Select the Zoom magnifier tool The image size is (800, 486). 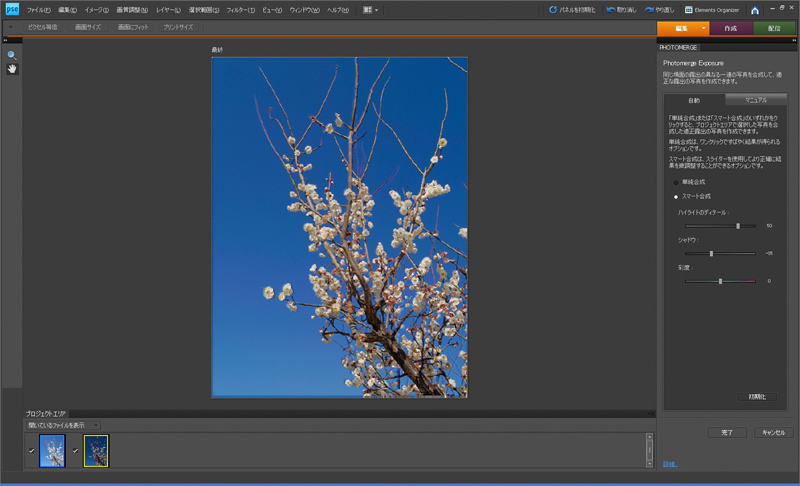(12, 56)
